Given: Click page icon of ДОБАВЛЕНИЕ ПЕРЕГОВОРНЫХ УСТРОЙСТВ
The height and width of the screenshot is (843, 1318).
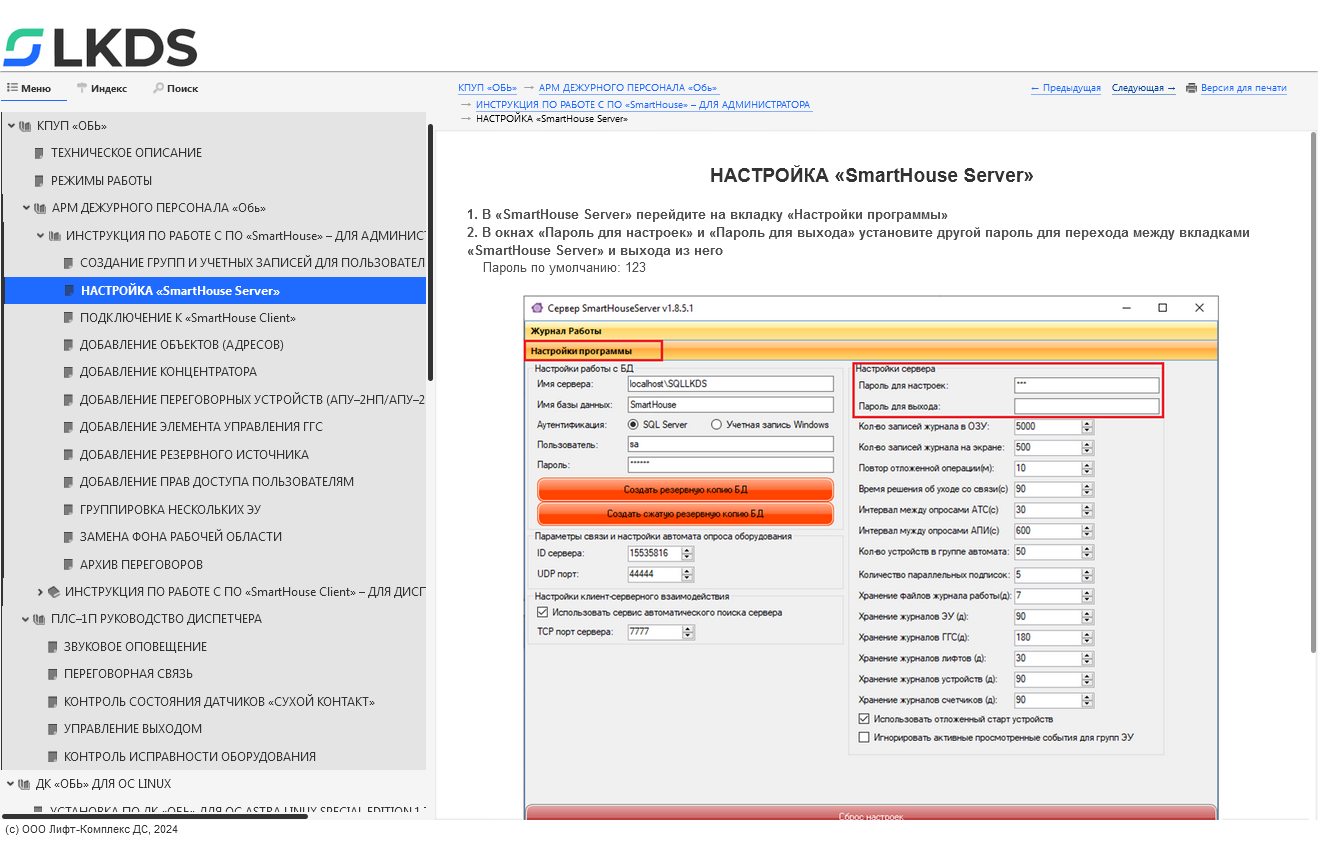Looking at the screenshot, I should [69, 400].
